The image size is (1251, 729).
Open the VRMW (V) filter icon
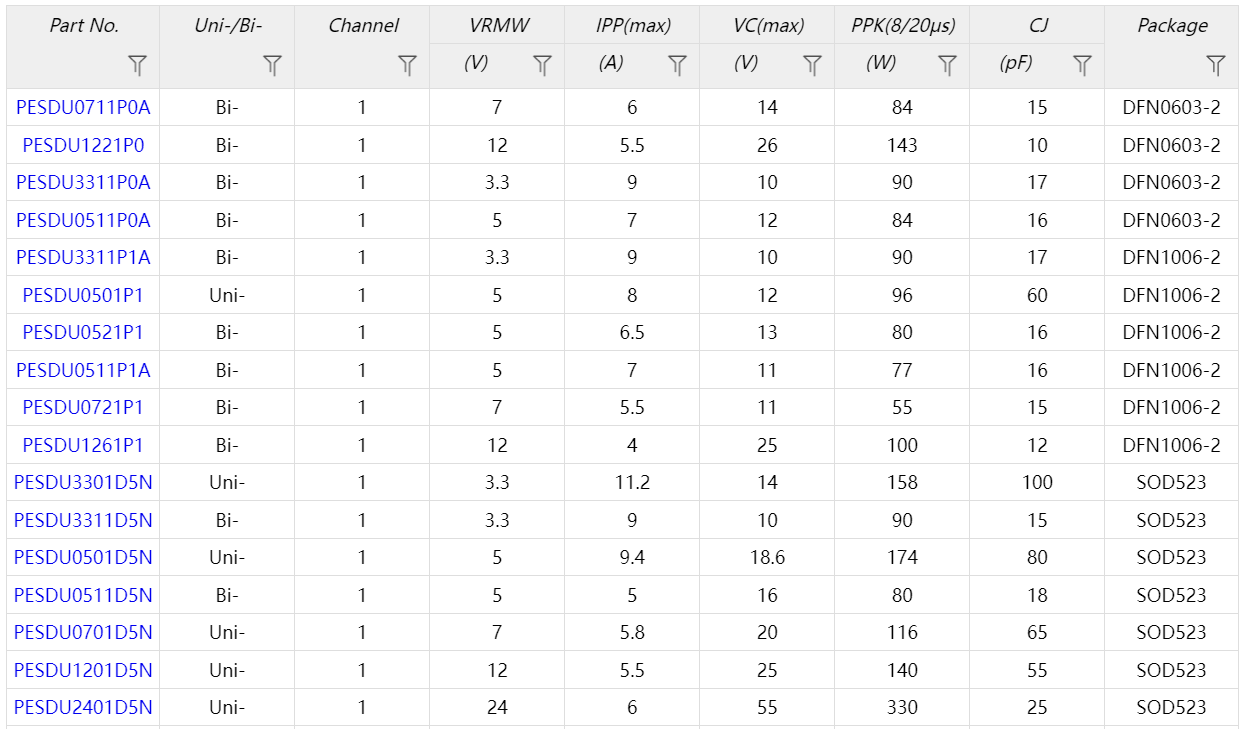[x=542, y=66]
